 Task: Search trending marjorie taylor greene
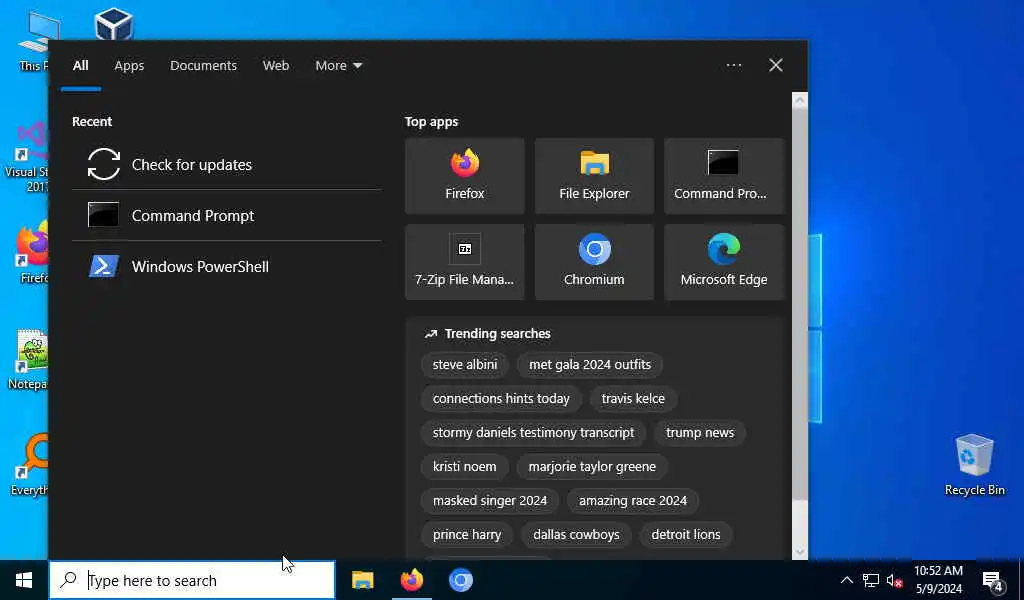(x=592, y=466)
